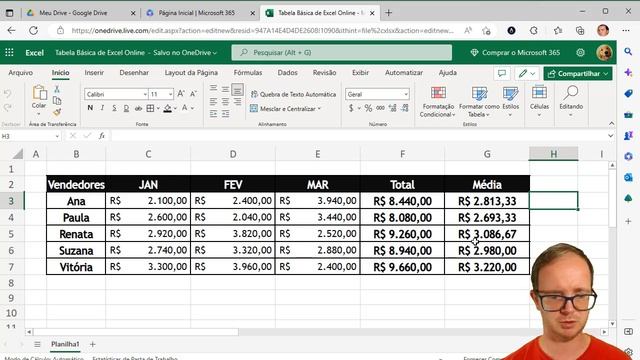Open Formatação Condicional menu
Screen dimensions: 640x360
pyautogui.click(x=438, y=102)
